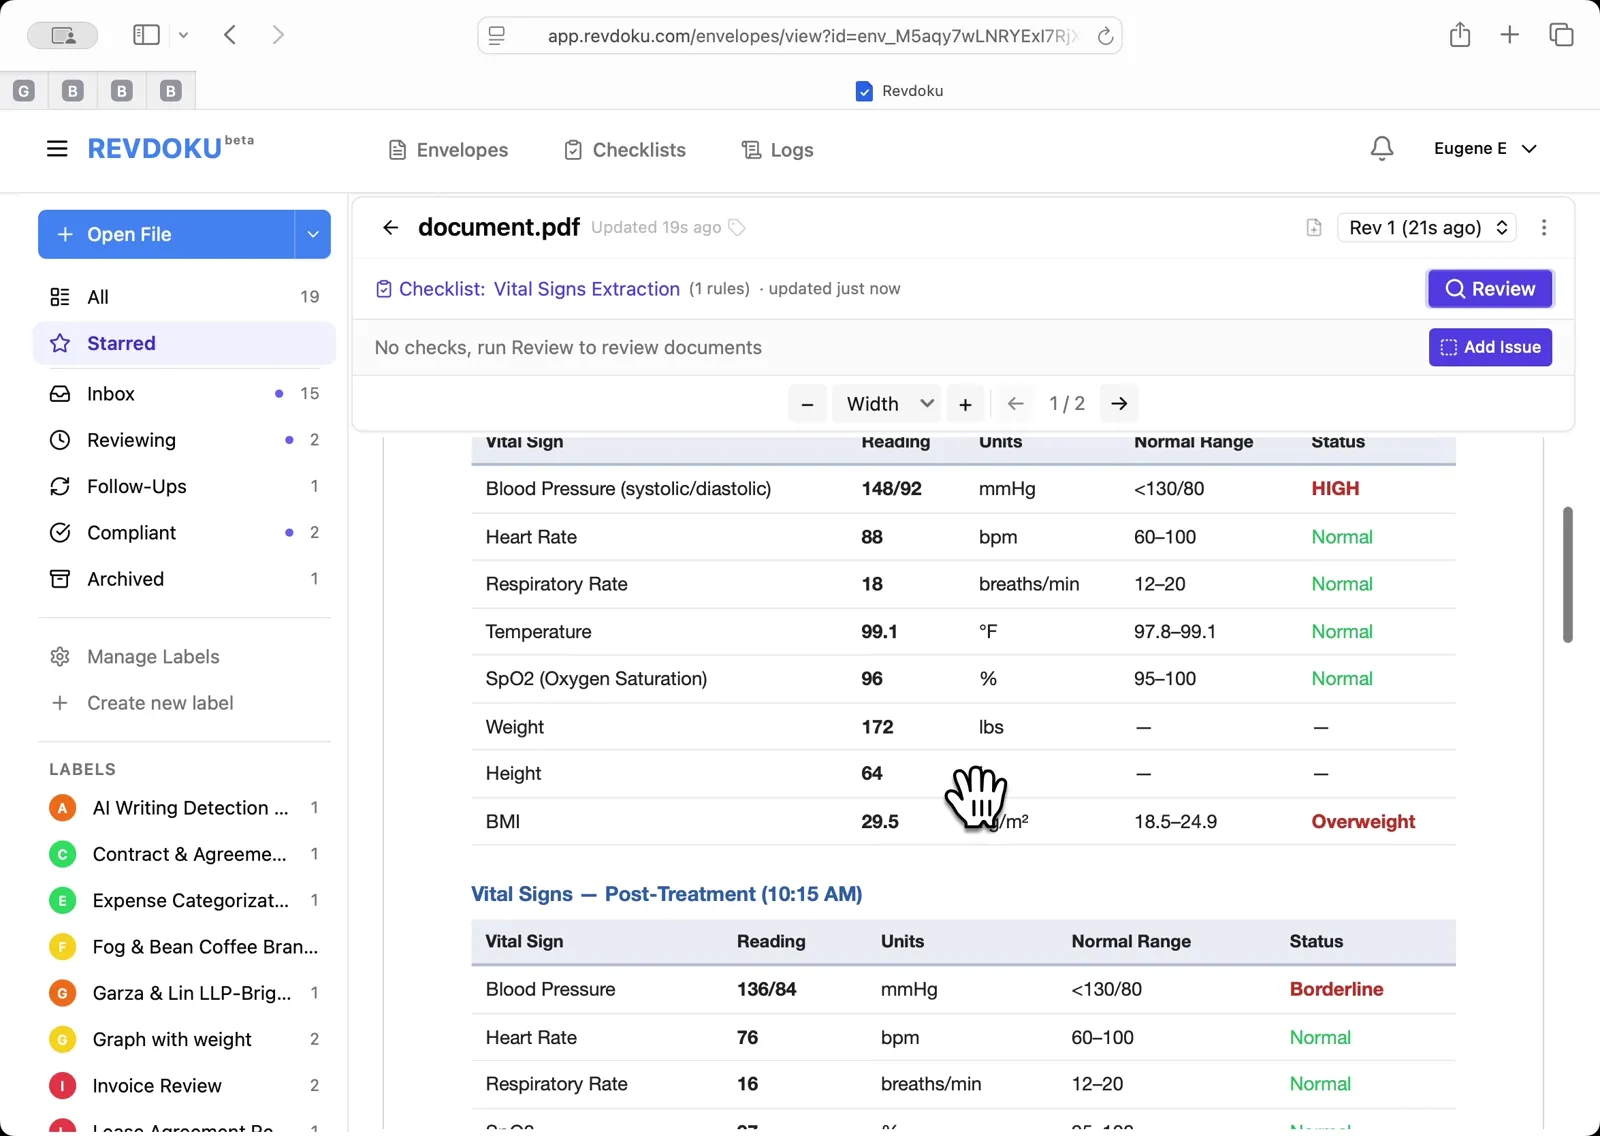
Task: Go to next page arrow
Action: pyautogui.click(x=1119, y=404)
